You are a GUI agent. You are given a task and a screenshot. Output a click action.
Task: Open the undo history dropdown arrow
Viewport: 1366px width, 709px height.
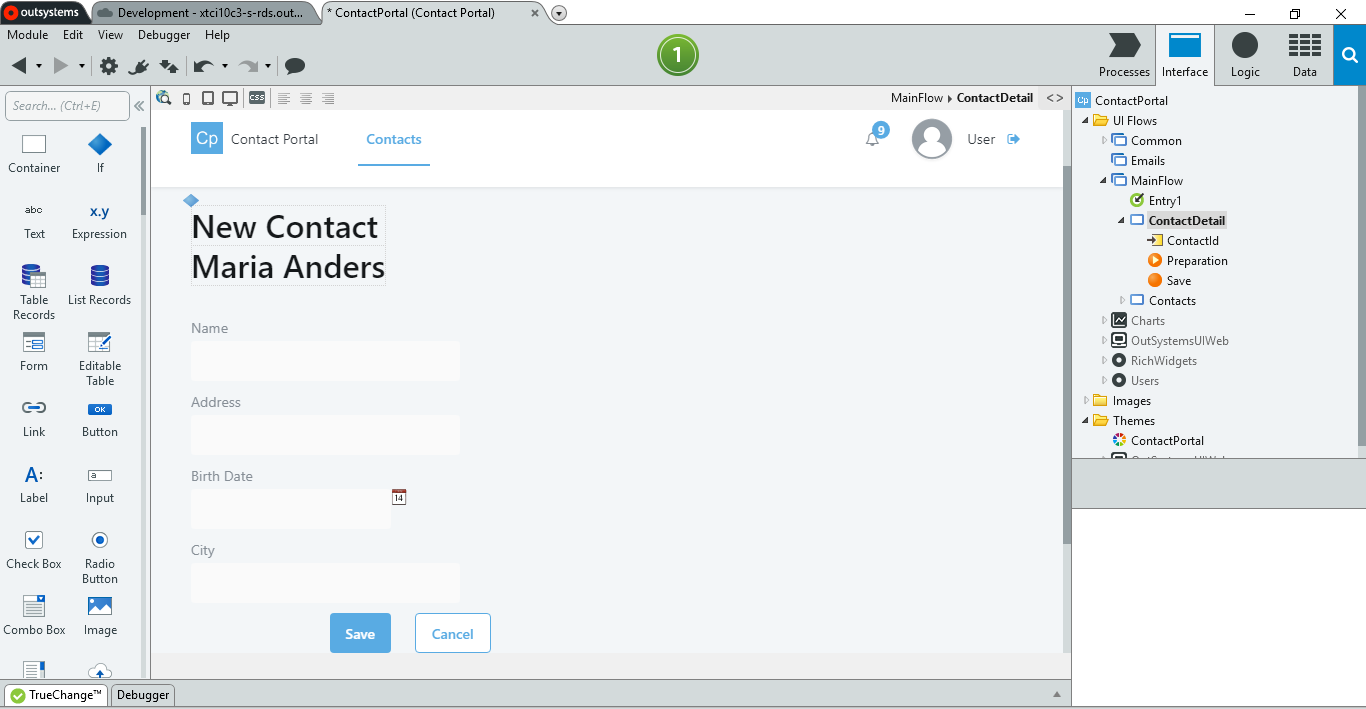224,66
